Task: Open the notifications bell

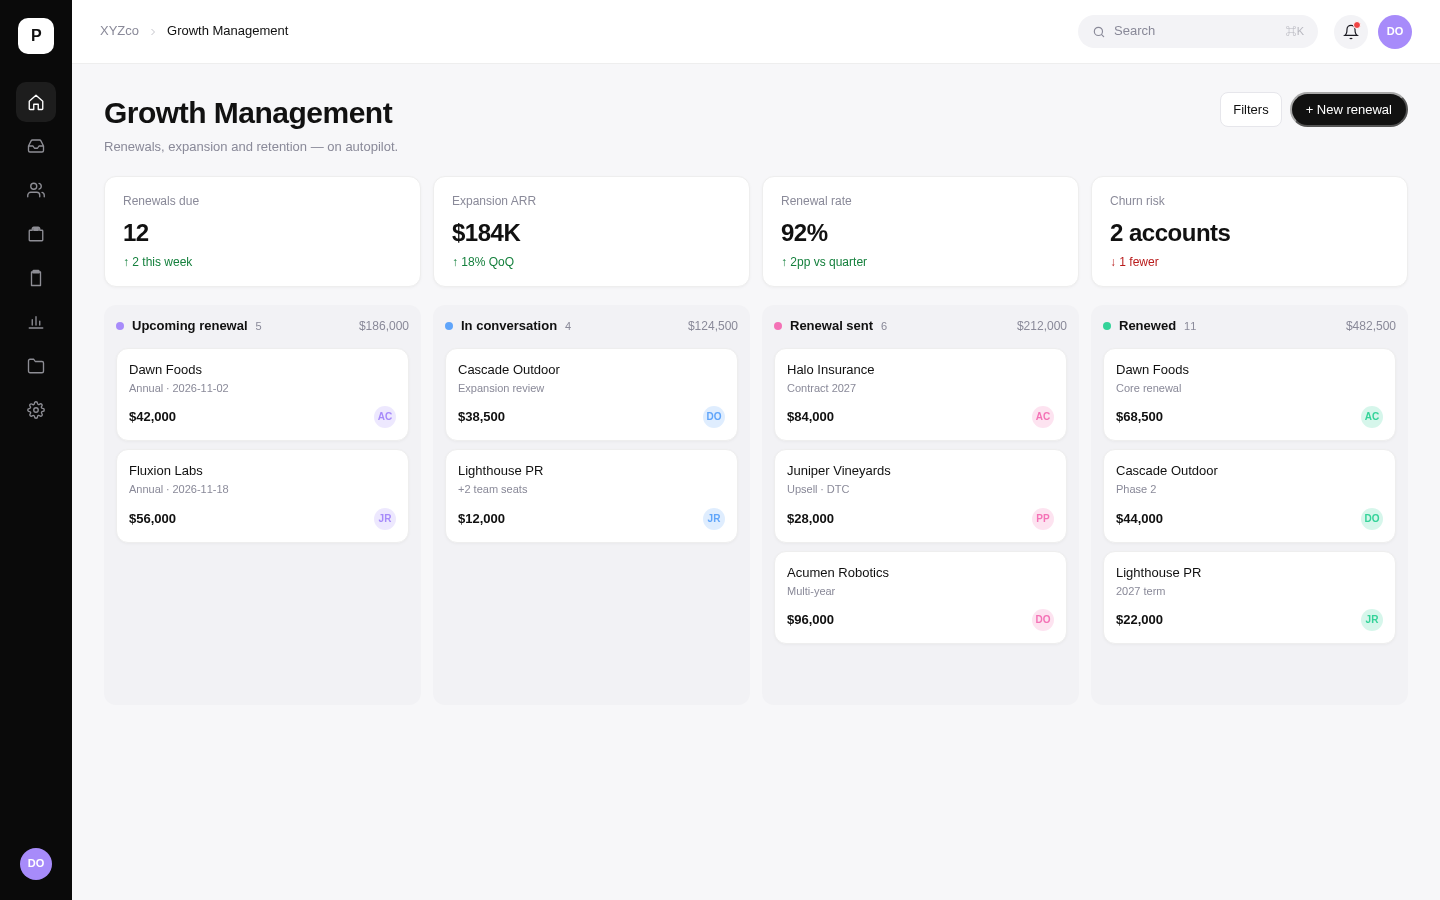Action: [x=1351, y=32]
